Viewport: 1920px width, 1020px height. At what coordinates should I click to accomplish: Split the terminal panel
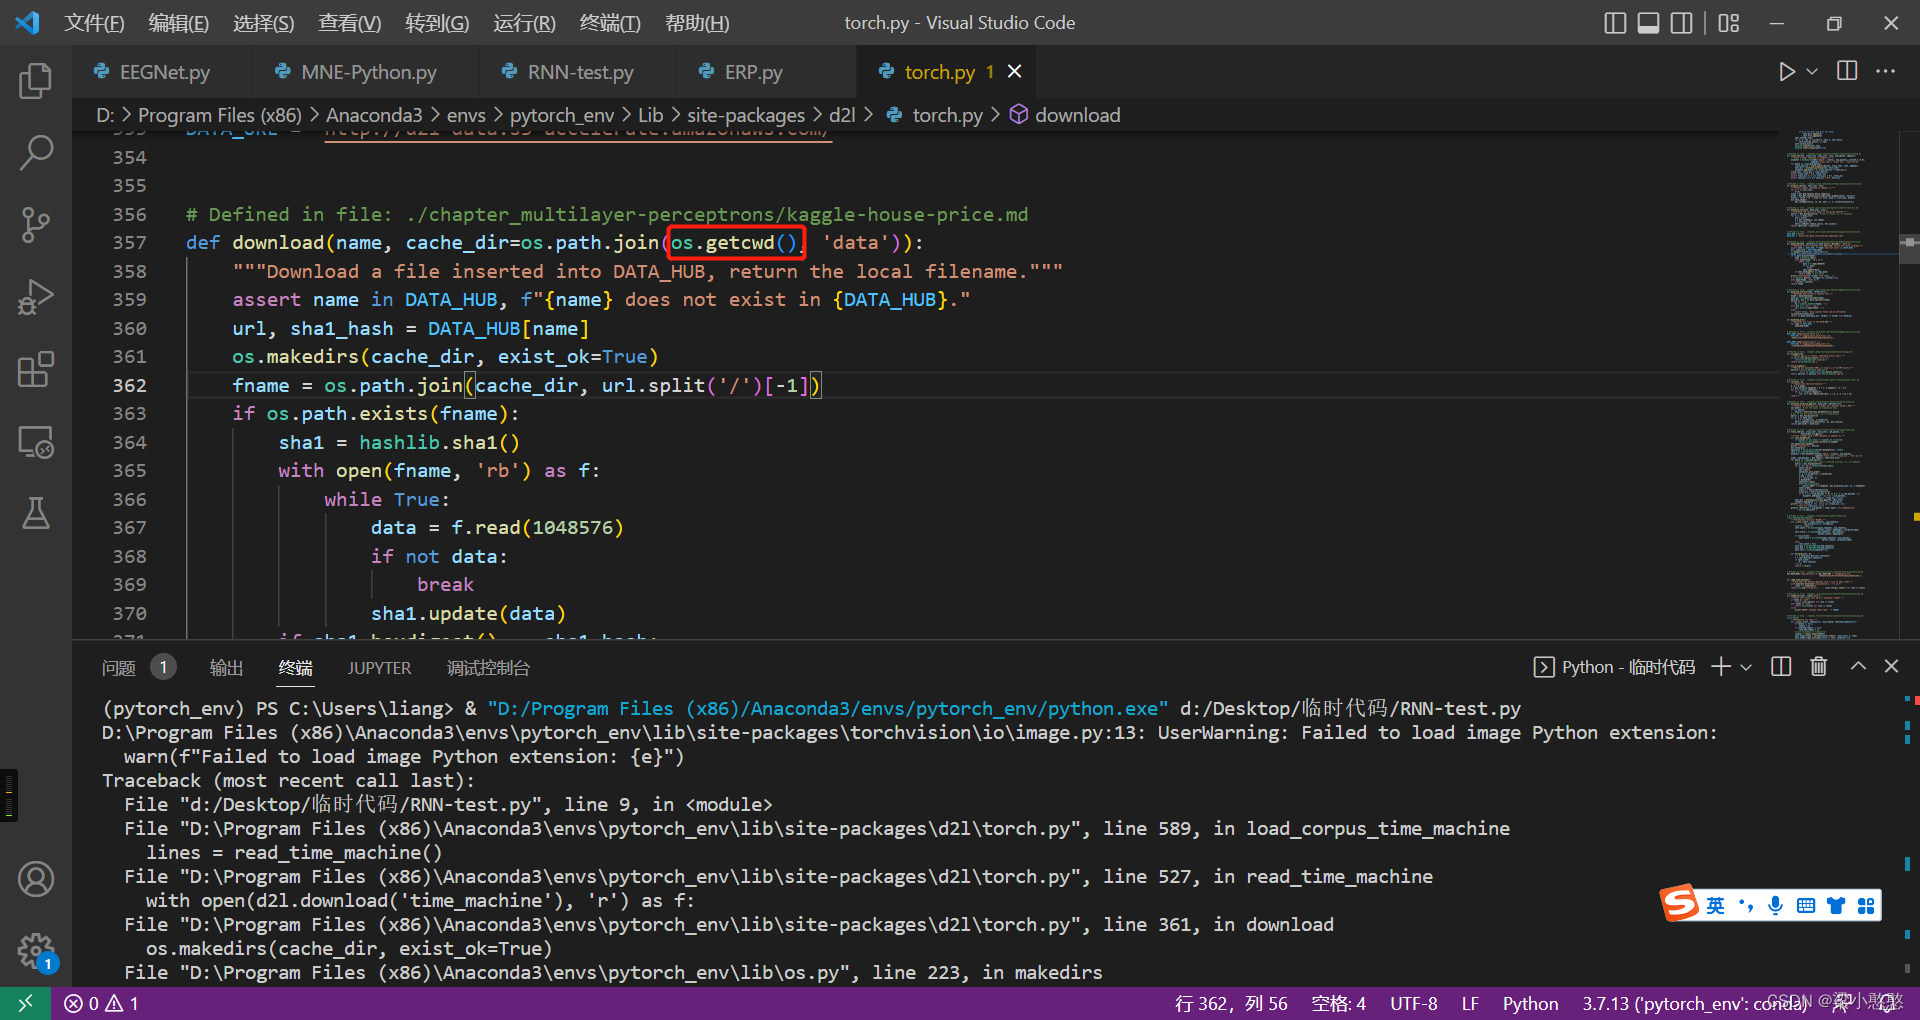tap(1781, 667)
